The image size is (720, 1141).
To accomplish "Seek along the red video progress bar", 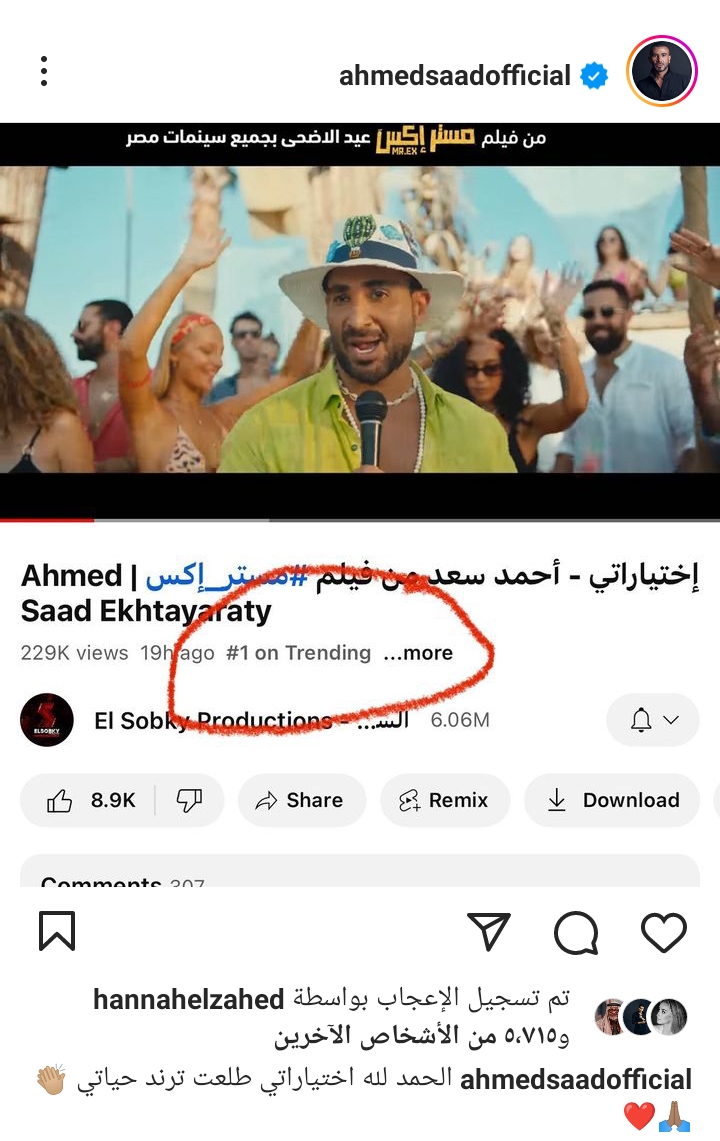I will tap(360, 520).
